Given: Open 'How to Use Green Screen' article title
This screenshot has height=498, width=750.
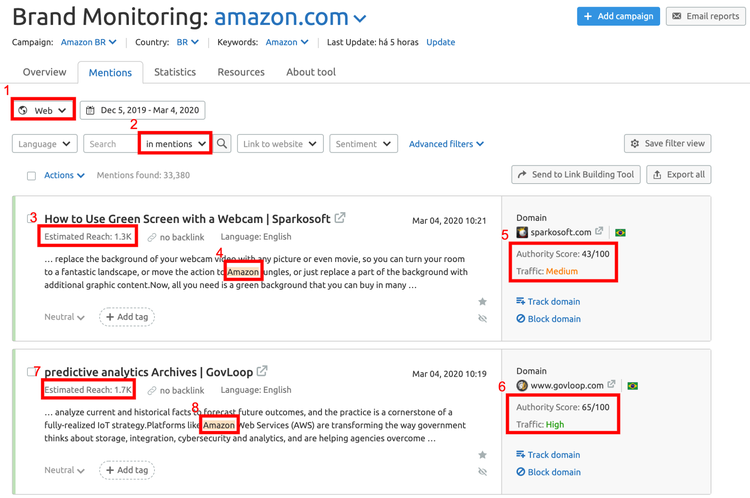Looking at the screenshot, I should [x=188, y=219].
